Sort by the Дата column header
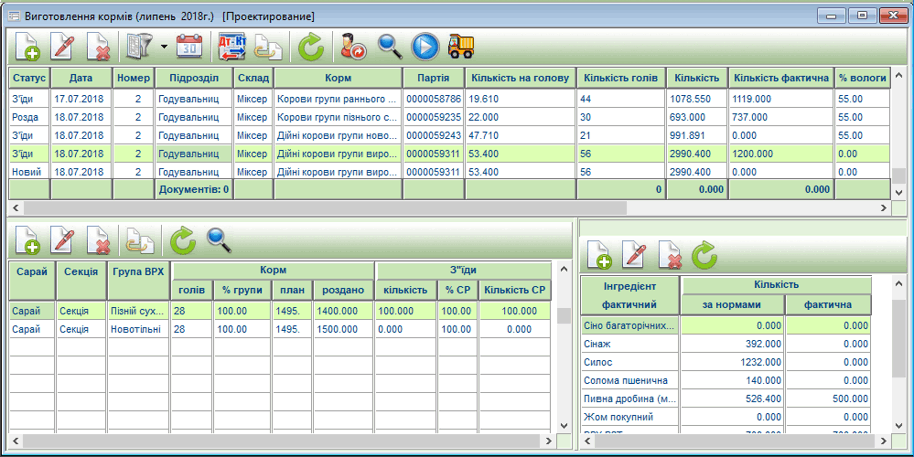 click(x=80, y=78)
